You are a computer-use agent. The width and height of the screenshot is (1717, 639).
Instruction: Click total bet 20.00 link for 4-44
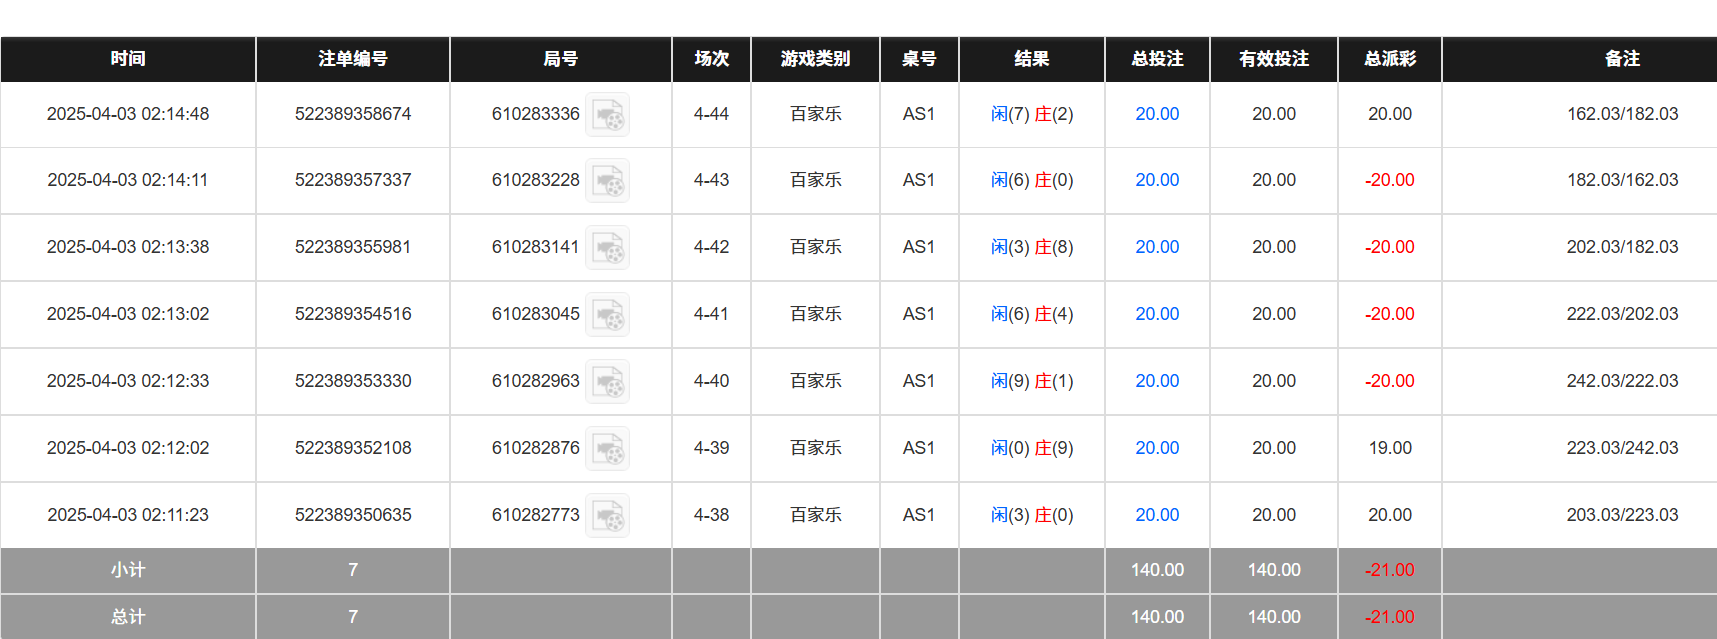point(1157,114)
